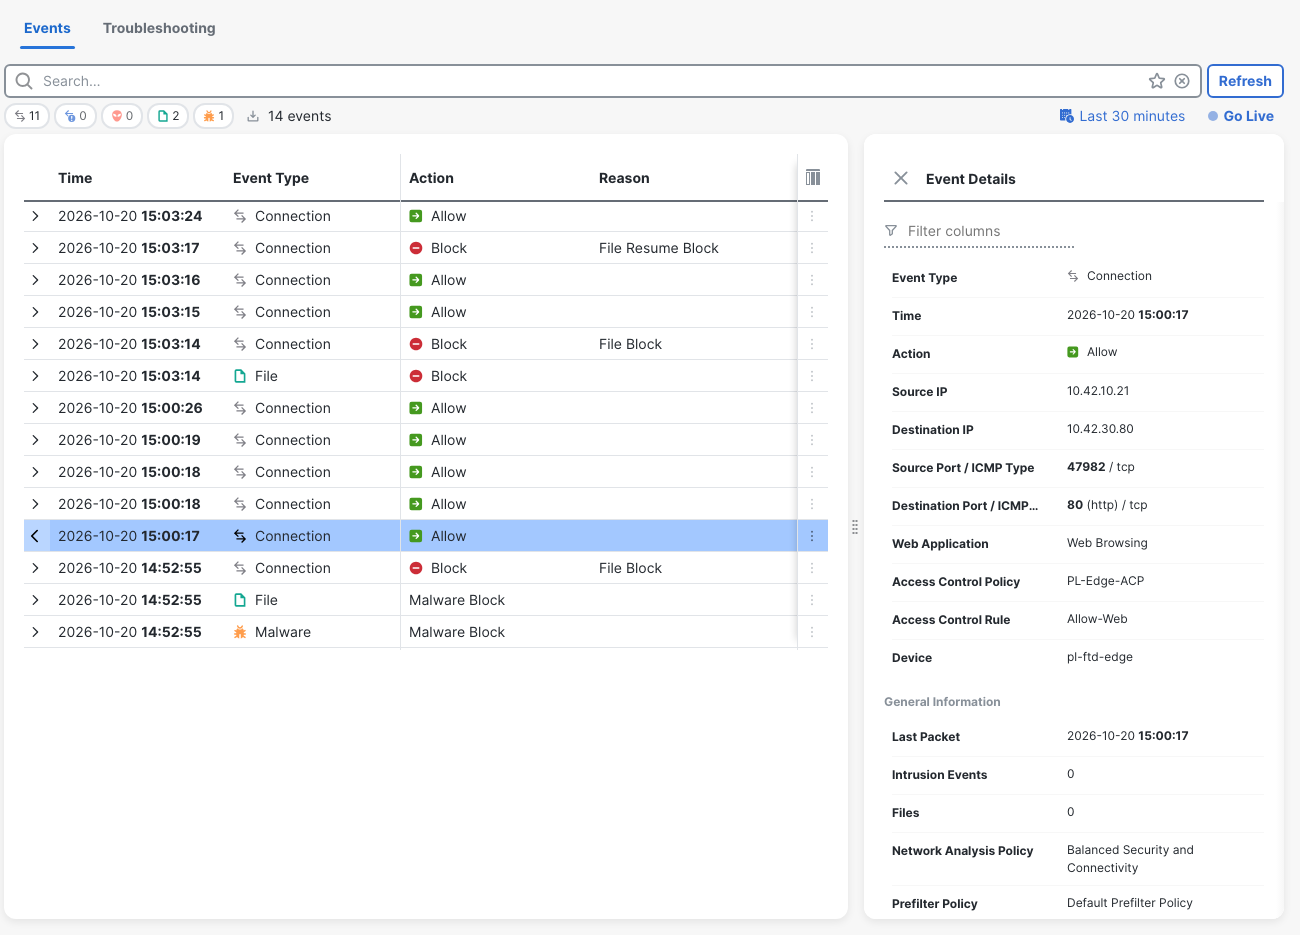Image resolution: width=1300 pixels, height=935 pixels.
Task: Click the Time column header
Action: (x=75, y=178)
